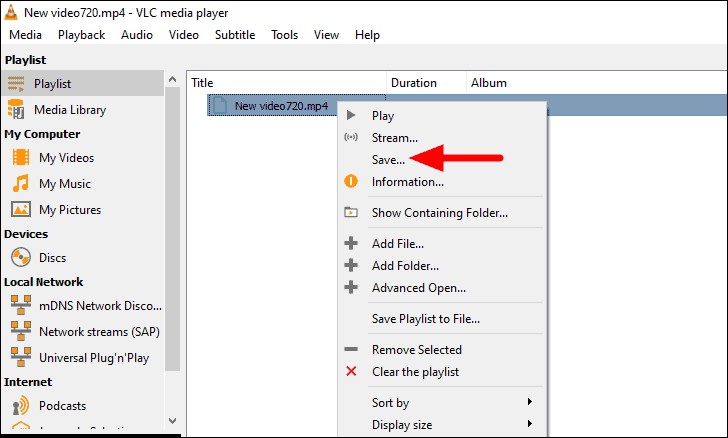This screenshot has width=728, height=438.
Task: Open My Videos film icon
Action: pyautogui.click(x=21, y=157)
